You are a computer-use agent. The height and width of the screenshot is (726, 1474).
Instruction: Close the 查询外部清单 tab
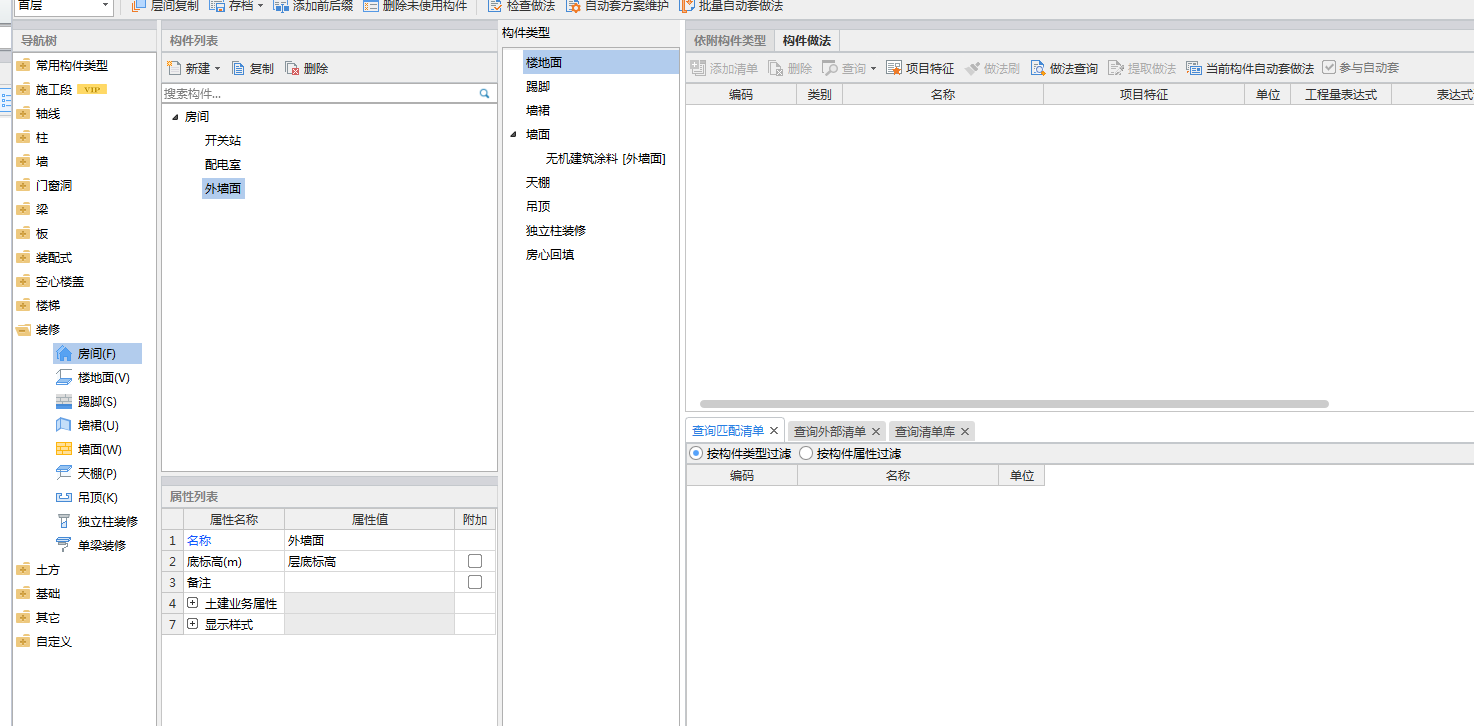876,432
